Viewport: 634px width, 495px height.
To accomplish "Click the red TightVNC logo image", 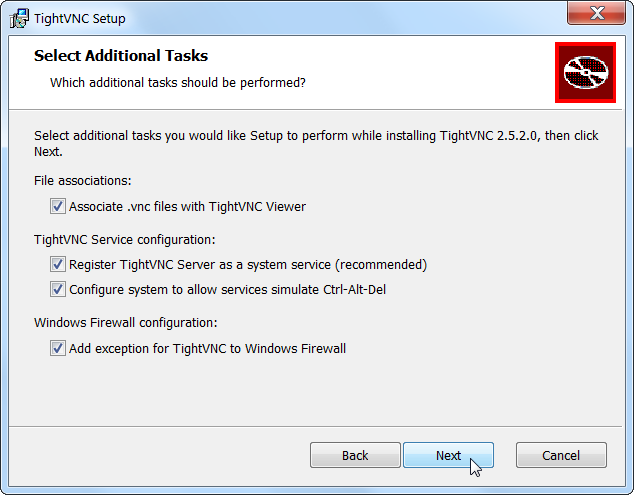I will pyautogui.click(x=585, y=72).
